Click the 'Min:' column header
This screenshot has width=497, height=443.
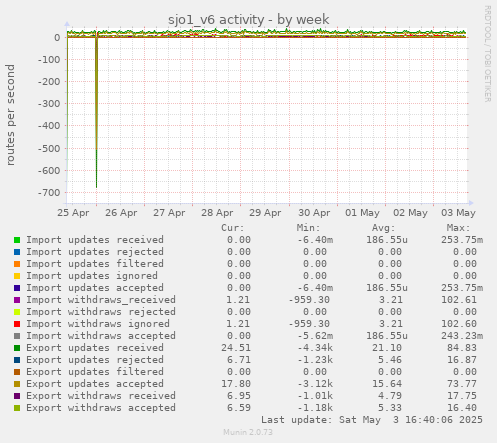(308, 228)
